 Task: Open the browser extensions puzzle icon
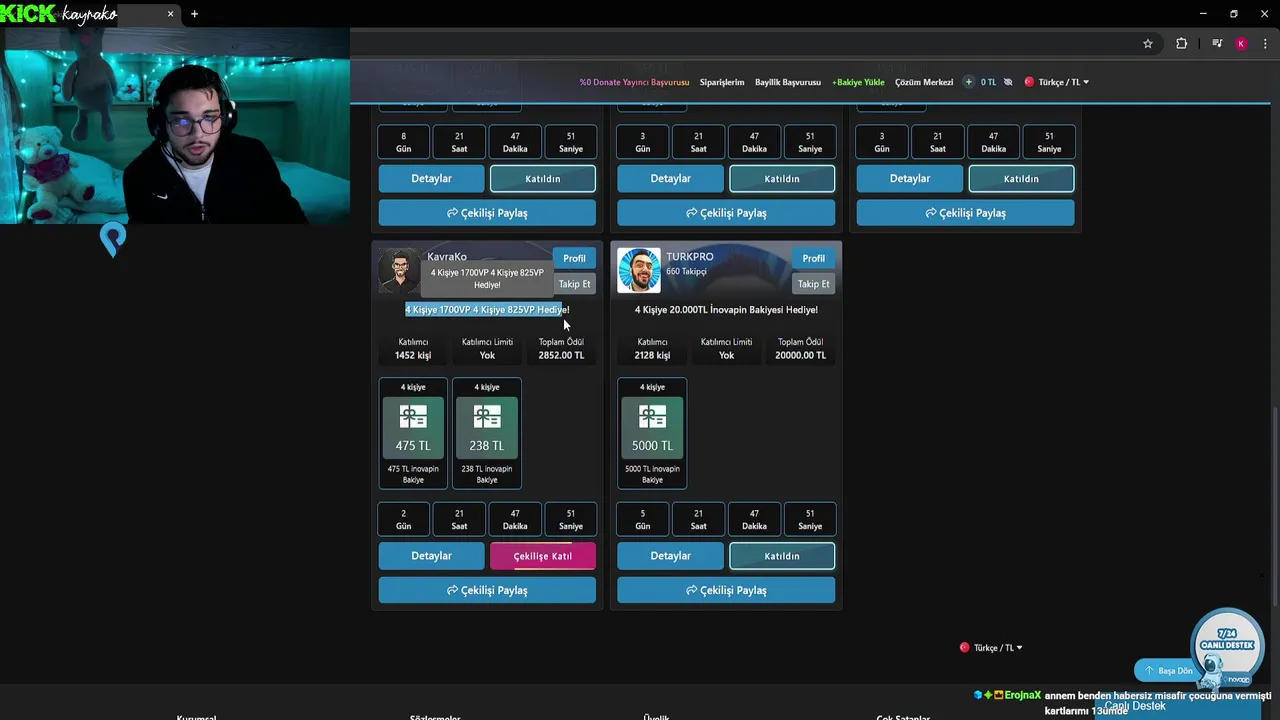(1182, 44)
